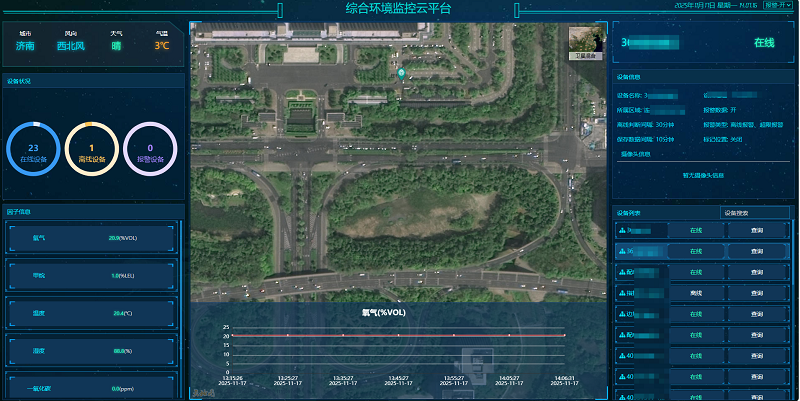The width and height of the screenshot is (800, 401).
Task: Select the 一氧化碳 factor row
Action: 92,387
